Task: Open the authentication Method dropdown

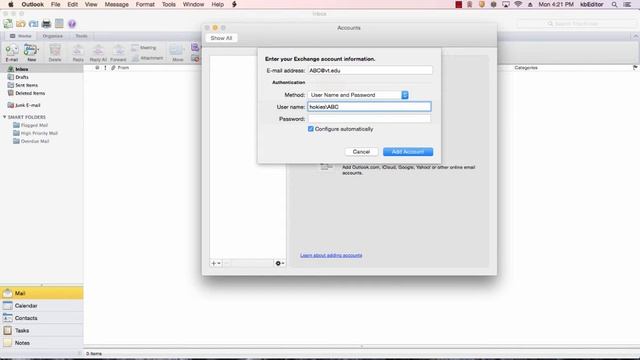Action: (x=358, y=95)
